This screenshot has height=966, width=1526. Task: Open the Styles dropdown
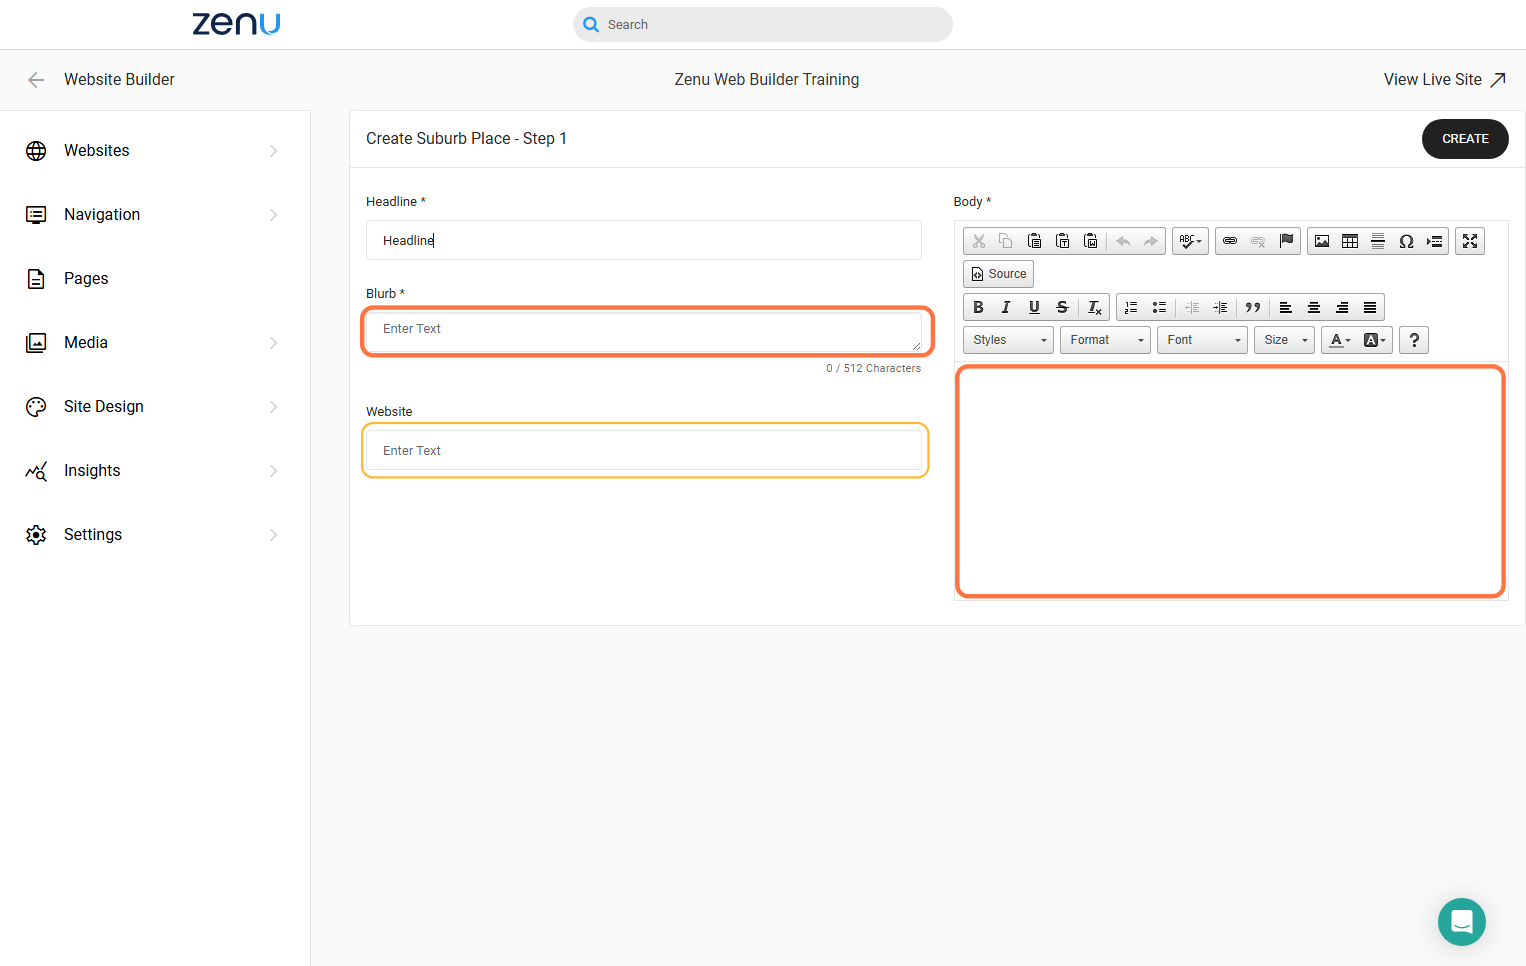[x=1008, y=340]
